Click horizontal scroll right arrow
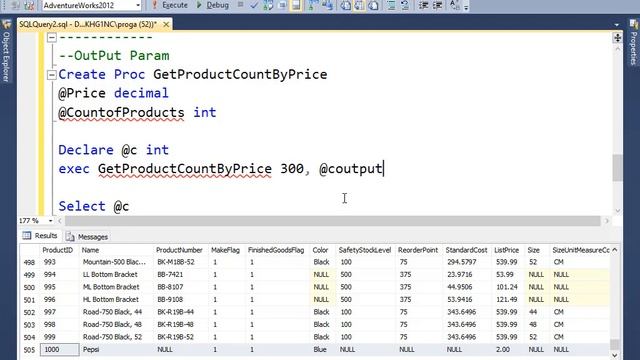 [606, 221]
